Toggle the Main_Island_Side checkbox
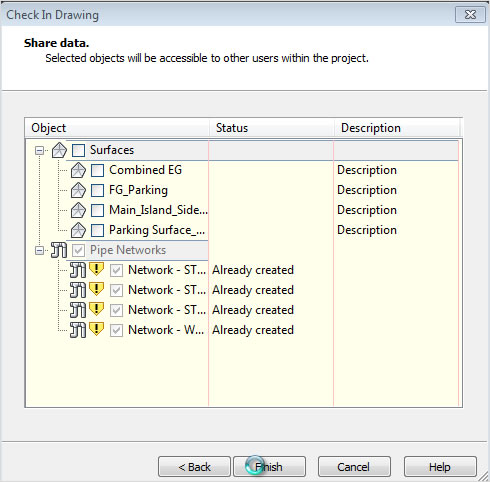490x482 pixels. click(97, 210)
